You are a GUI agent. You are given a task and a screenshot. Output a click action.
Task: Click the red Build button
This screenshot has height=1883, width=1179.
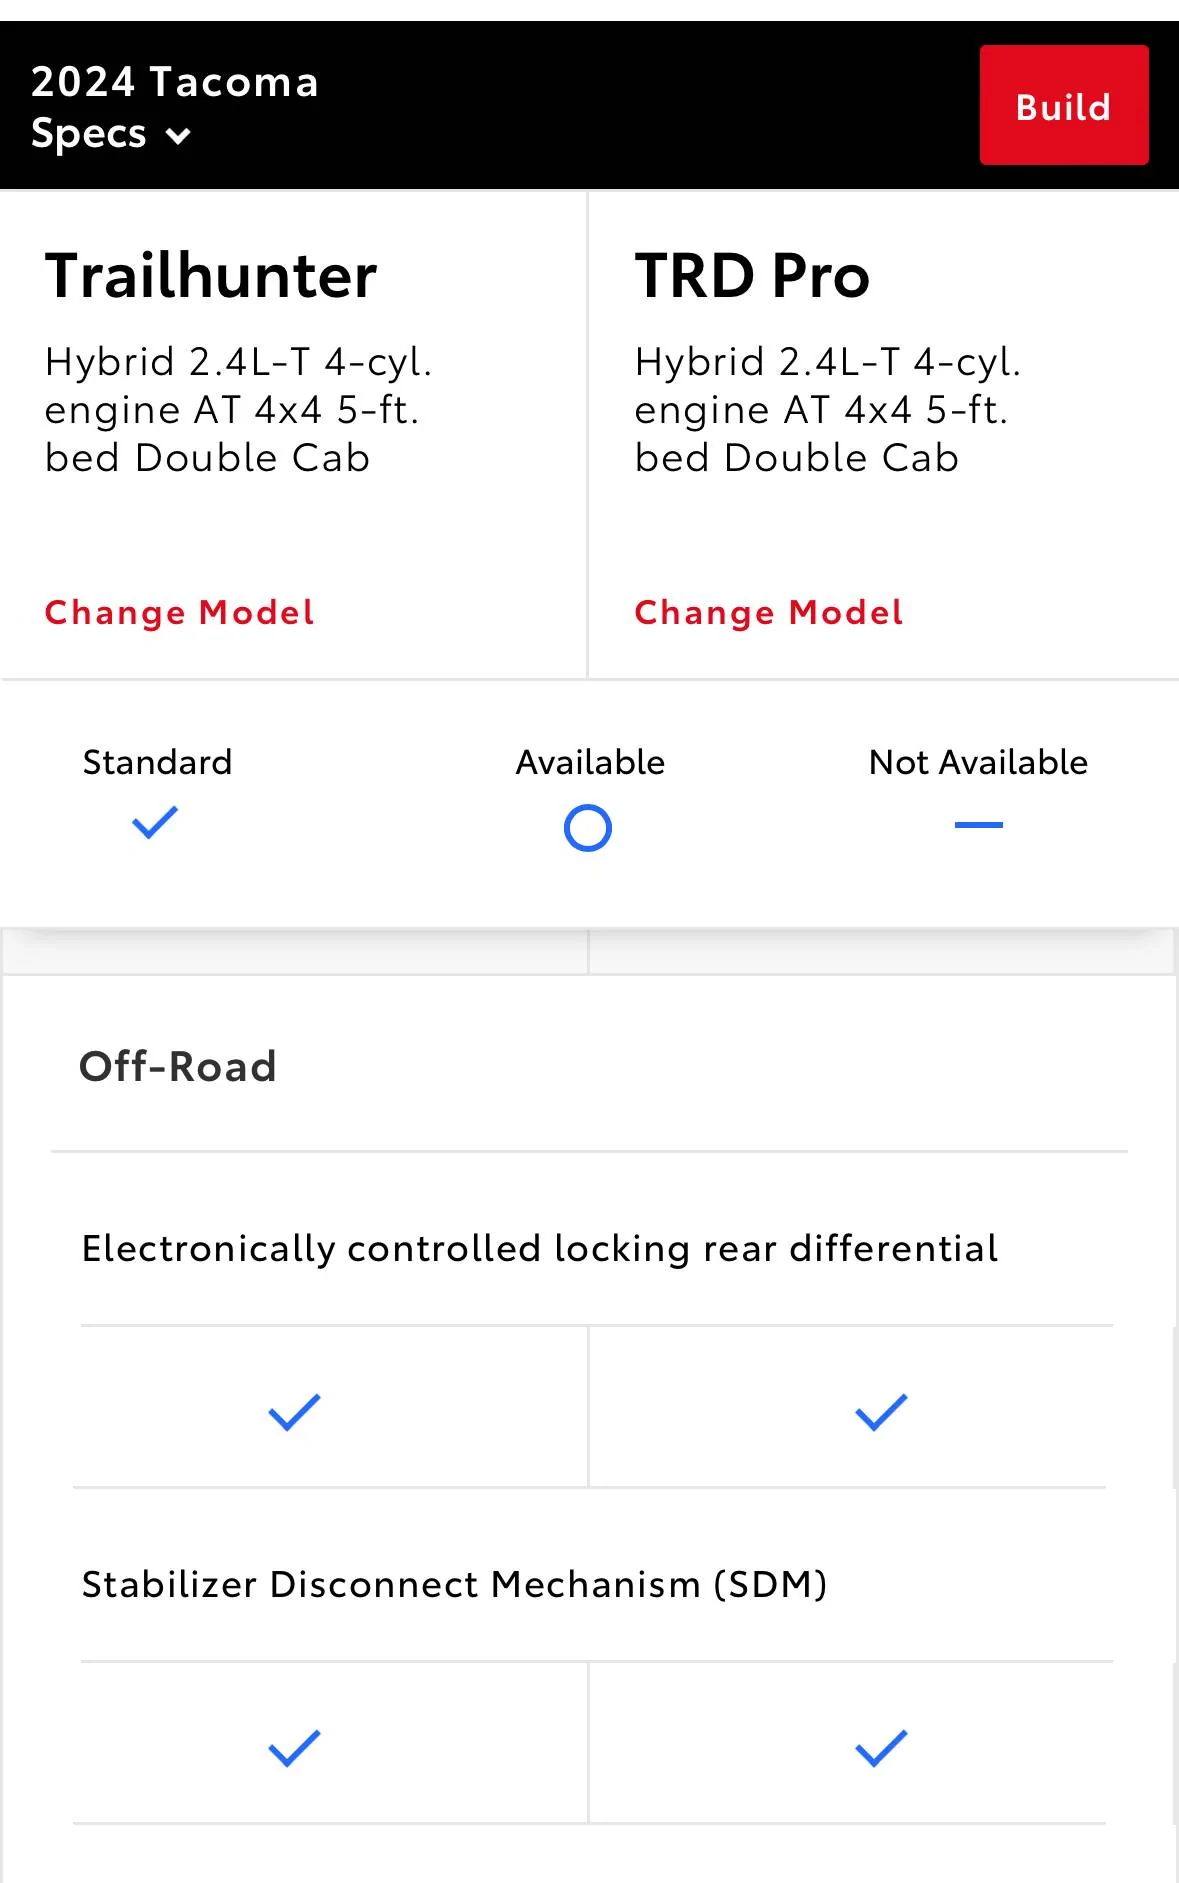pyautogui.click(x=1063, y=105)
